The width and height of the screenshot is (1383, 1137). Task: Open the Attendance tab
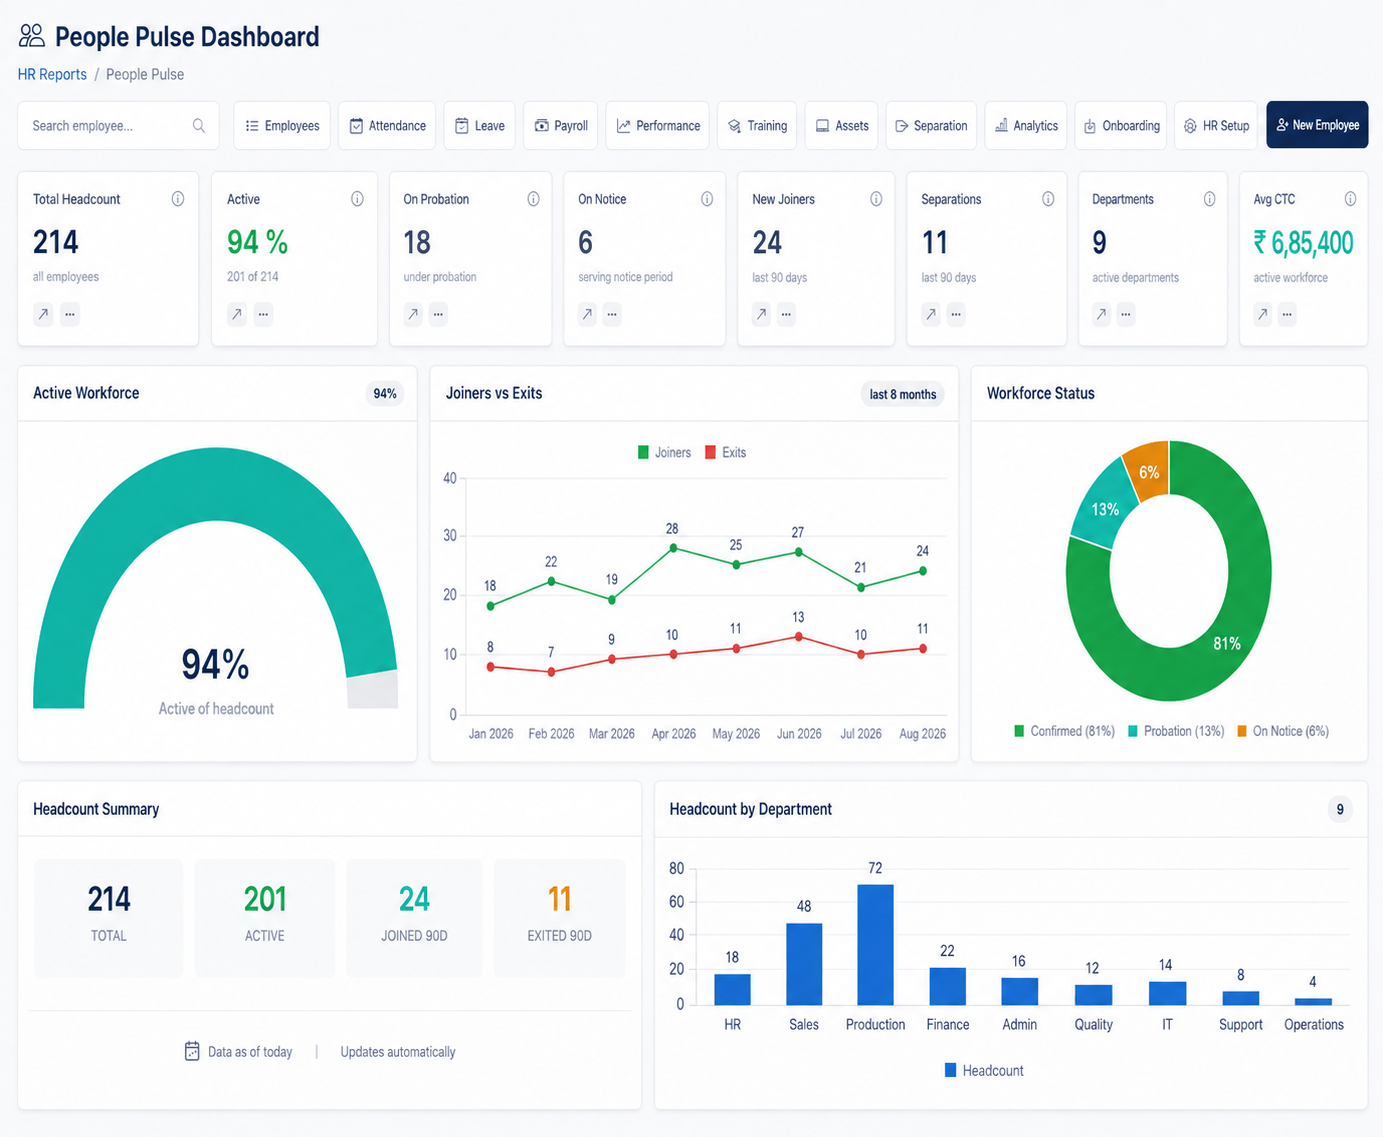click(387, 126)
